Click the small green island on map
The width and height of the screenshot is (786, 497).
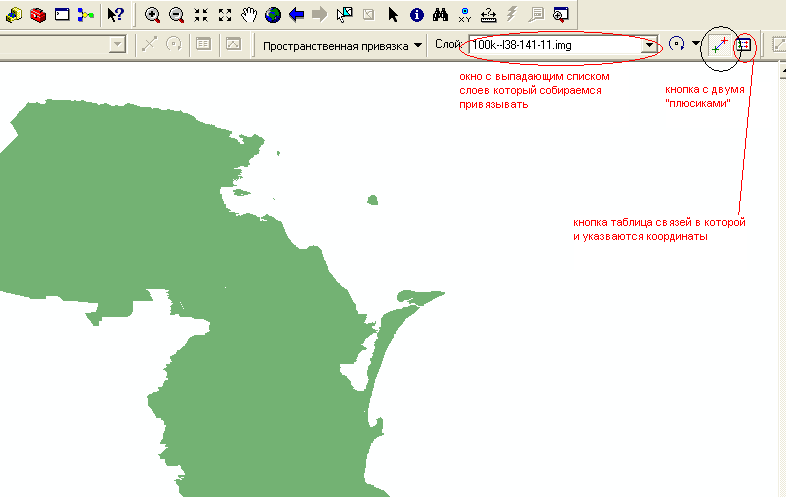coord(372,200)
